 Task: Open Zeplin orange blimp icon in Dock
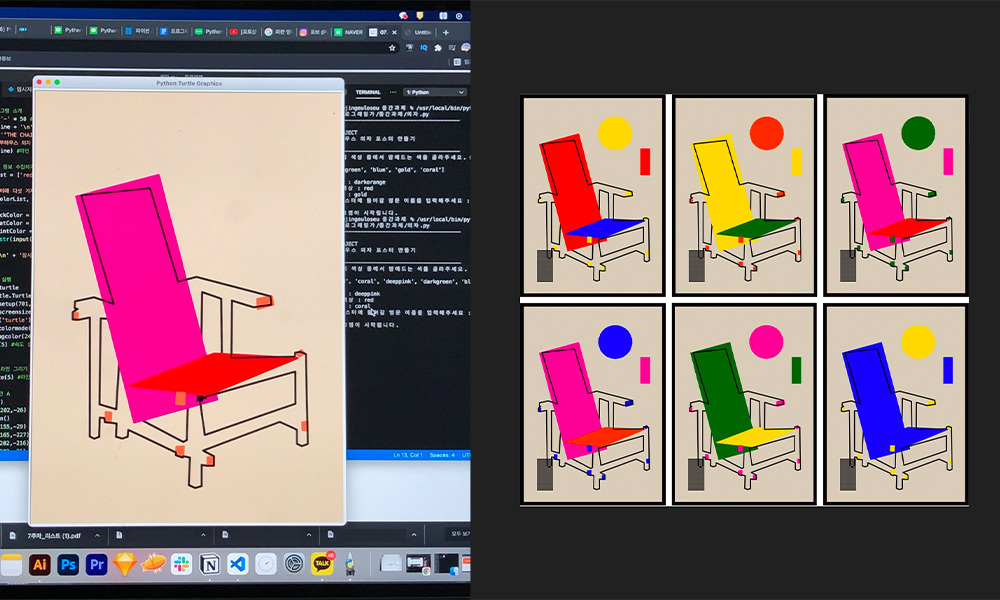tap(153, 564)
